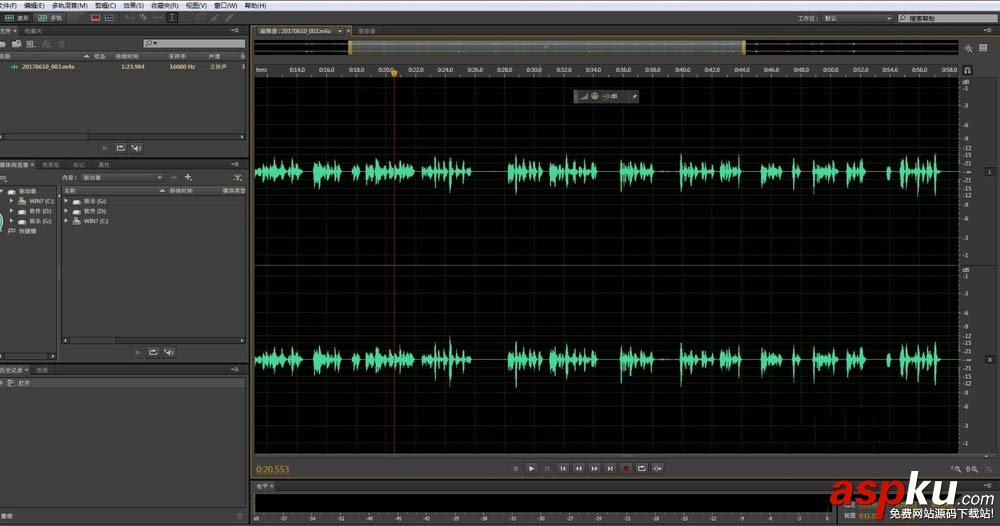Screen dimensions: 1000x526
Task: Toggle spectral pitch display icon
Action: click(x=109, y=18)
